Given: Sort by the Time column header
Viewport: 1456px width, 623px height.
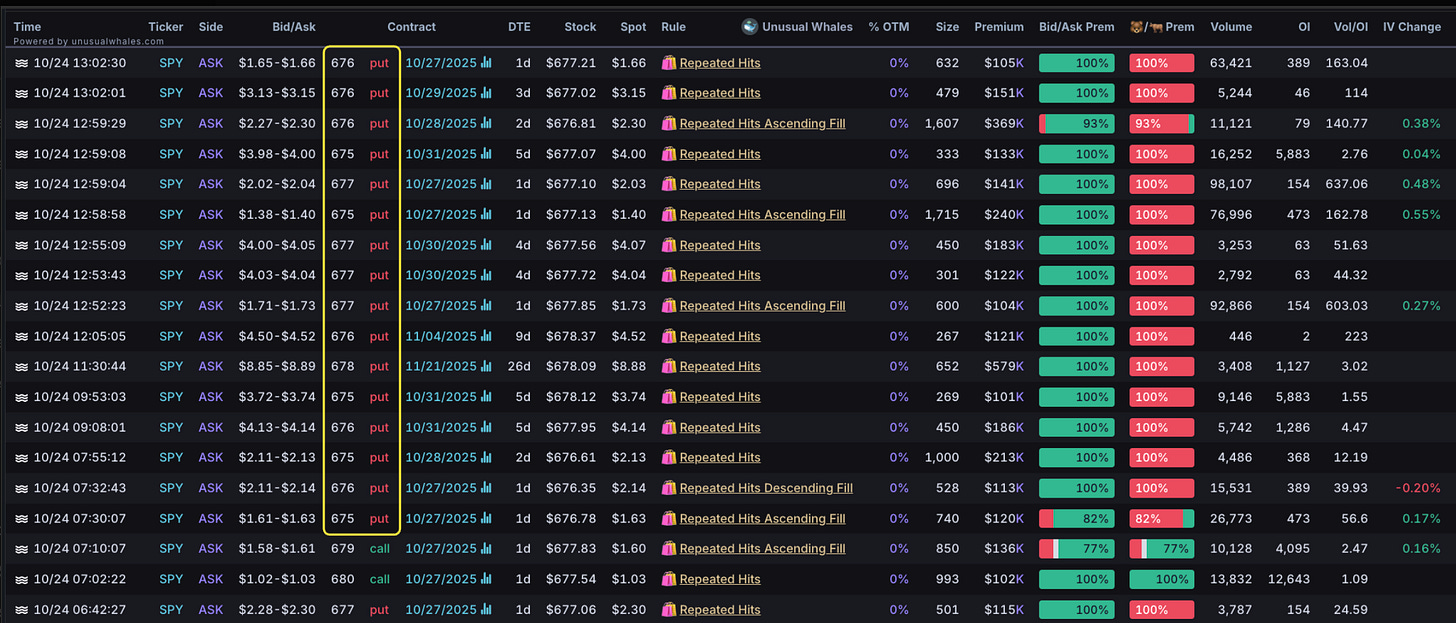Looking at the screenshot, I should [27, 27].
